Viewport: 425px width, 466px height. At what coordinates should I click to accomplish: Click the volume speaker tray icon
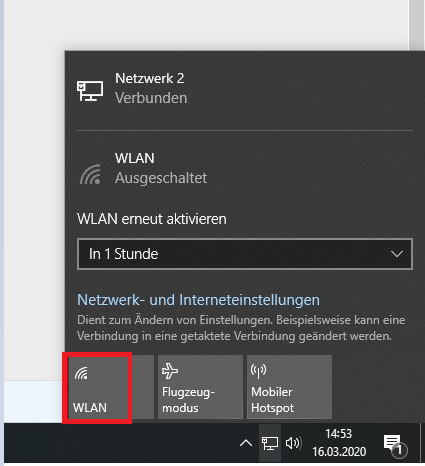point(294,443)
